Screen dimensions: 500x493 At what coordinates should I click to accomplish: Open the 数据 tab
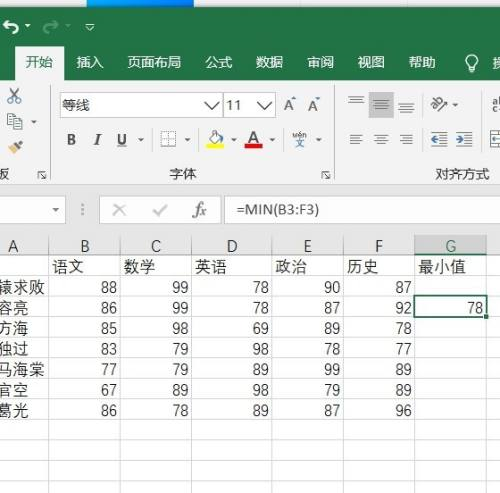(269, 63)
